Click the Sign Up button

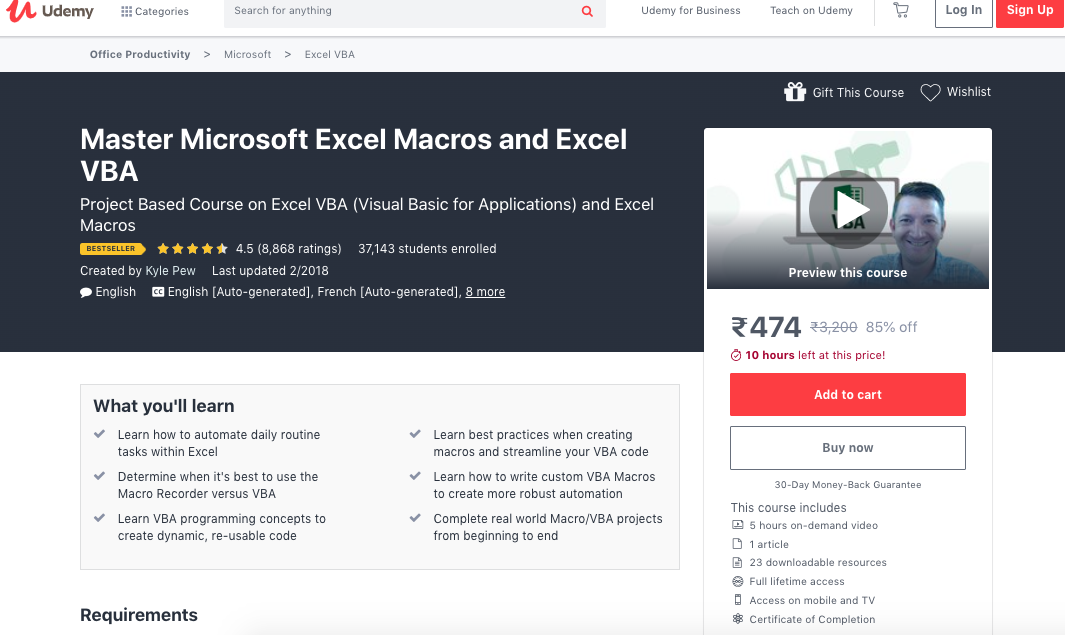[x=1030, y=11]
